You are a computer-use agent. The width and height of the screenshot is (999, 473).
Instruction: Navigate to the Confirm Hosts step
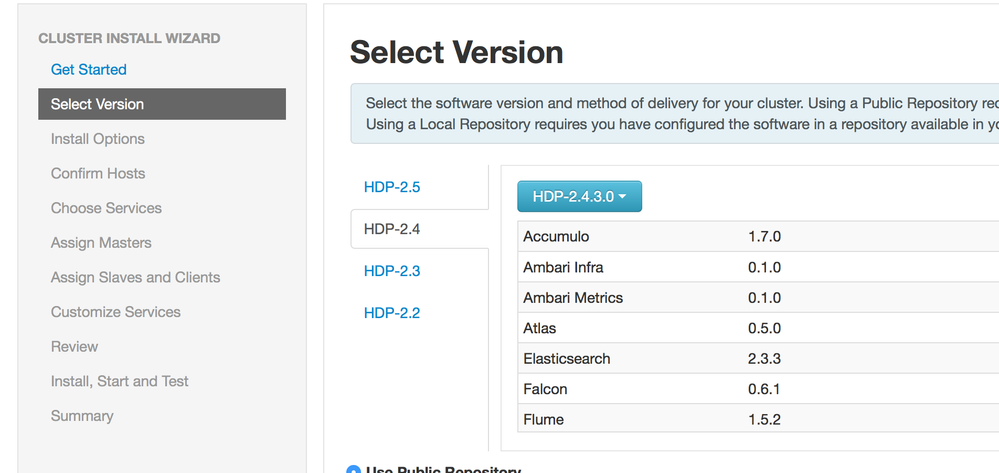pyautogui.click(x=98, y=174)
